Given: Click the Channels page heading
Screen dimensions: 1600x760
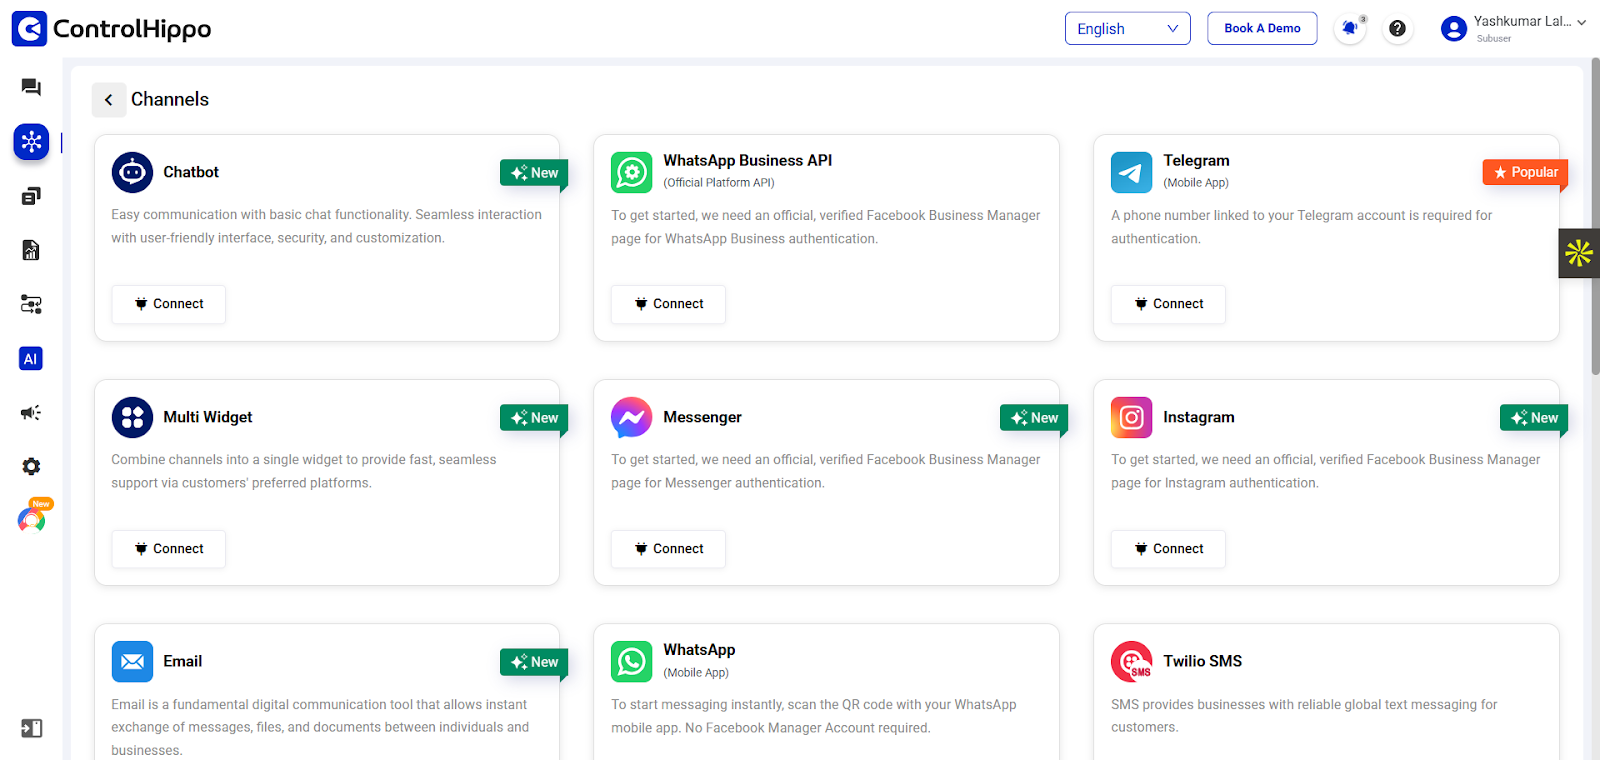Looking at the screenshot, I should pyautogui.click(x=170, y=99).
